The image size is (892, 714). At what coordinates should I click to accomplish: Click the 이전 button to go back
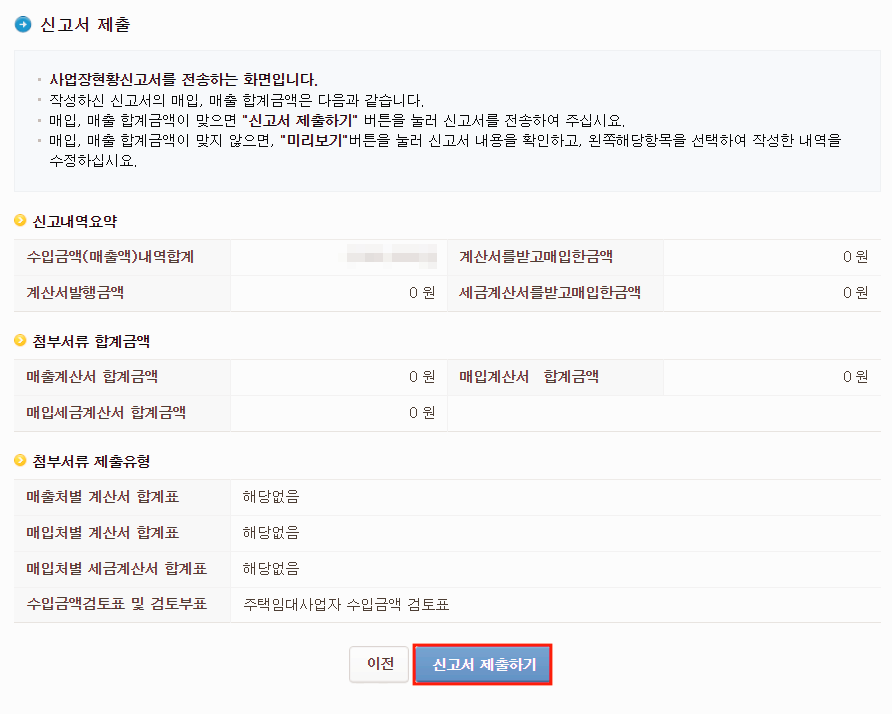coord(379,664)
